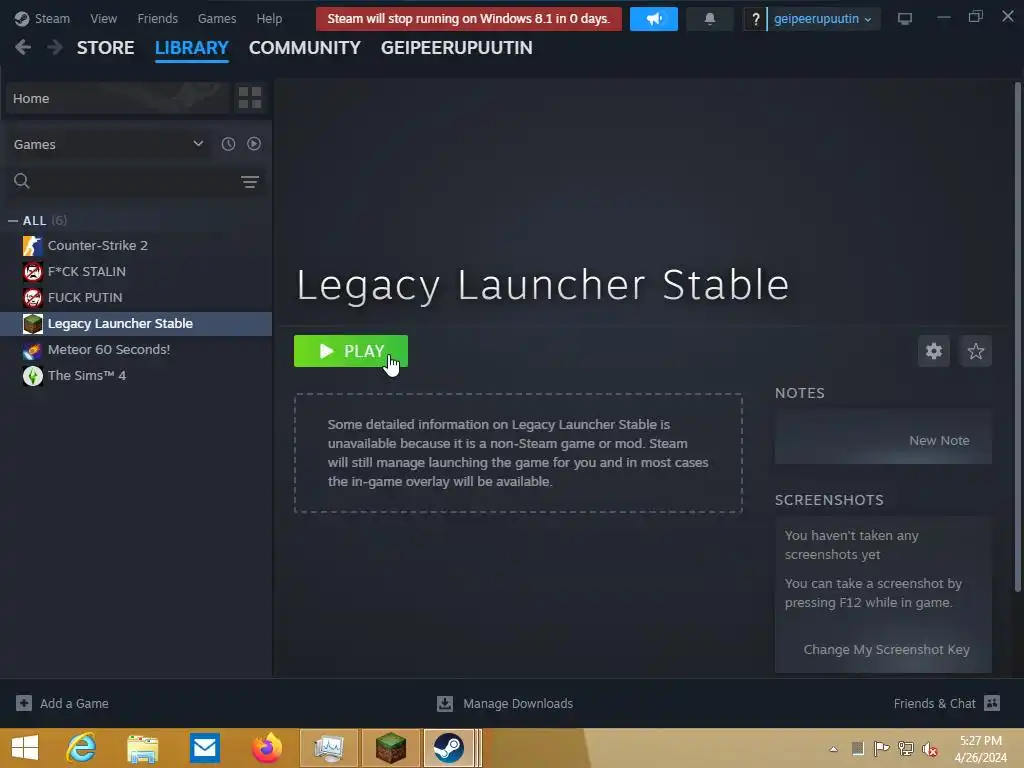Open the notifications bell
The height and width of the screenshot is (768, 1024).
pyautogui.click(x=710, y=19)
